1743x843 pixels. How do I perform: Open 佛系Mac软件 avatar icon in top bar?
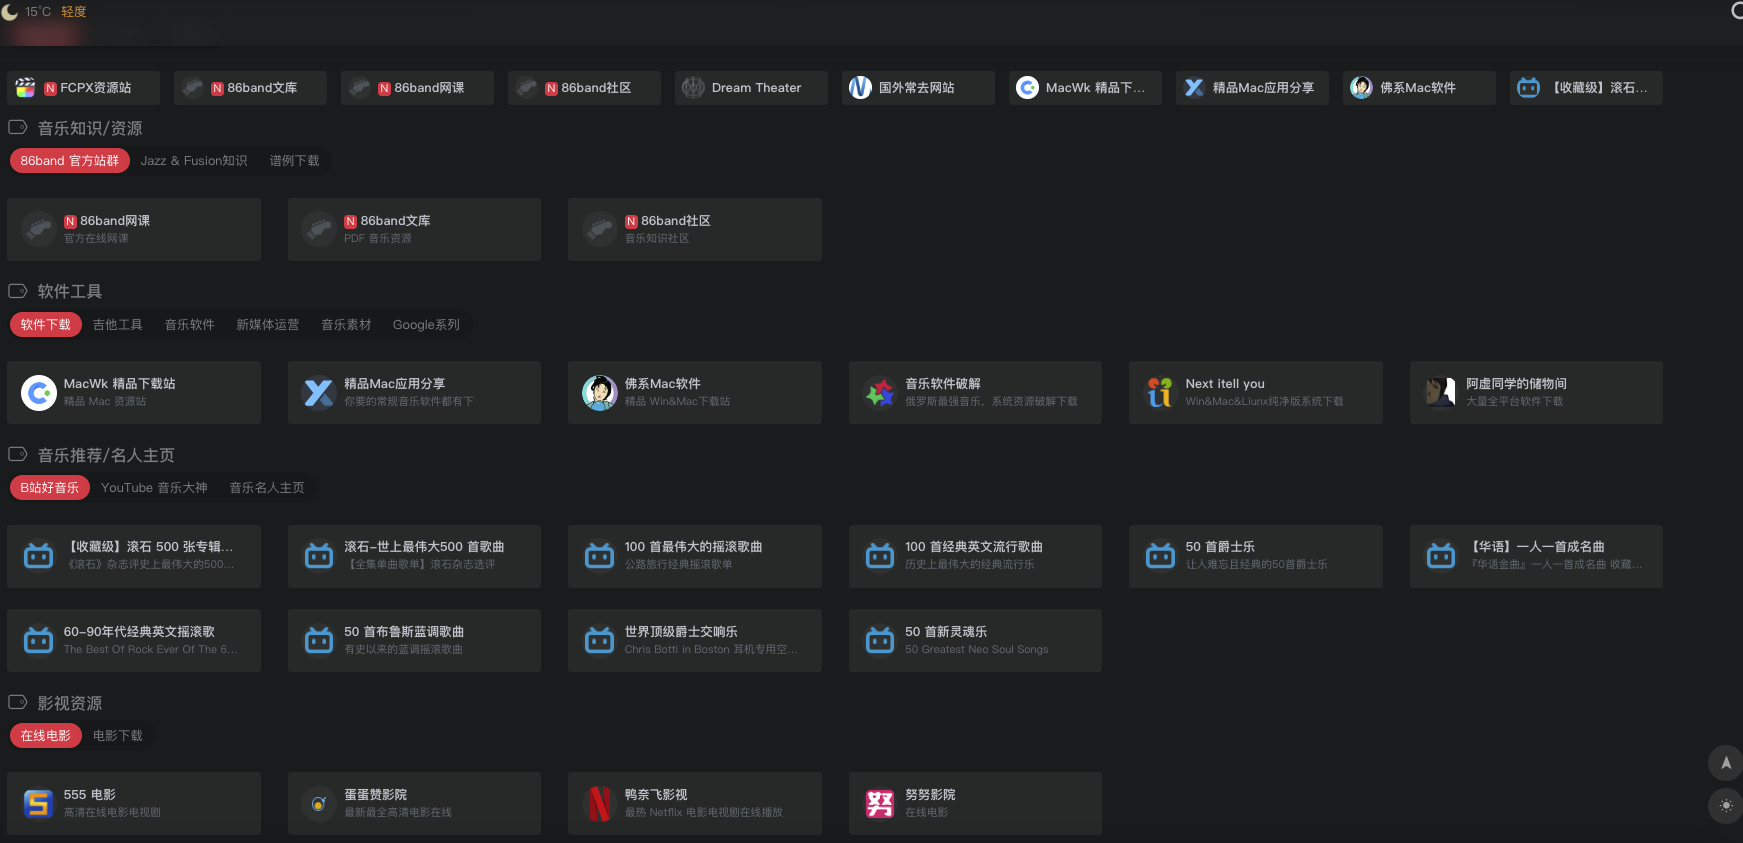coord(1361,88)
